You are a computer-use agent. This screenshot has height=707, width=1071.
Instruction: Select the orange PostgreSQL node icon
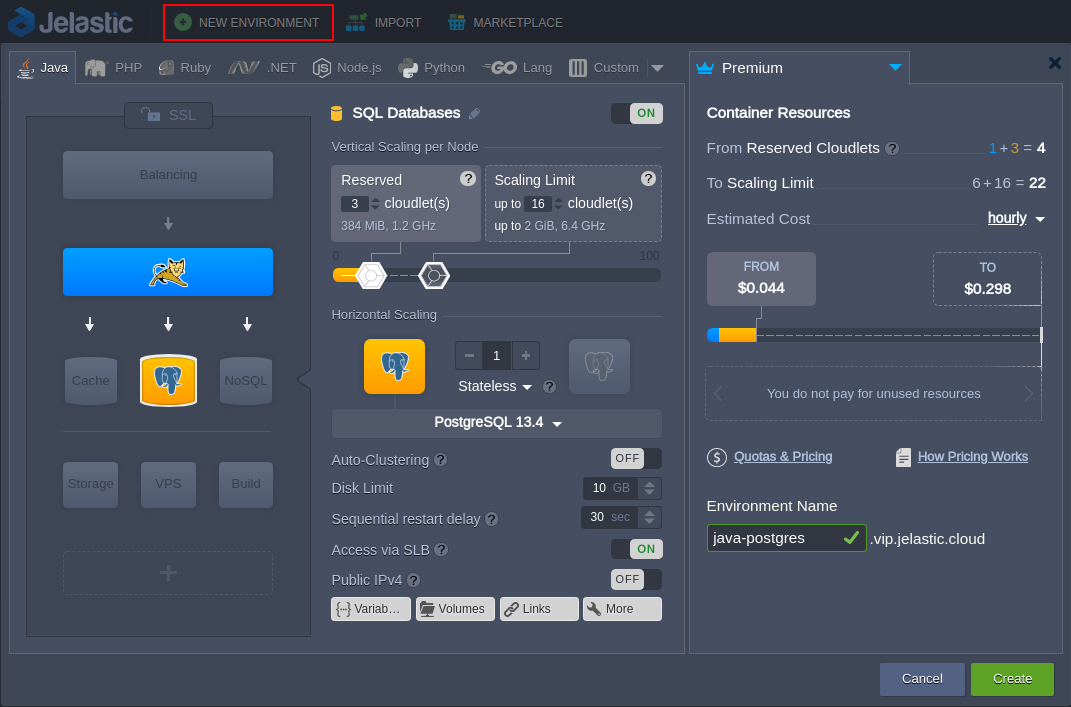pos(394,366)
